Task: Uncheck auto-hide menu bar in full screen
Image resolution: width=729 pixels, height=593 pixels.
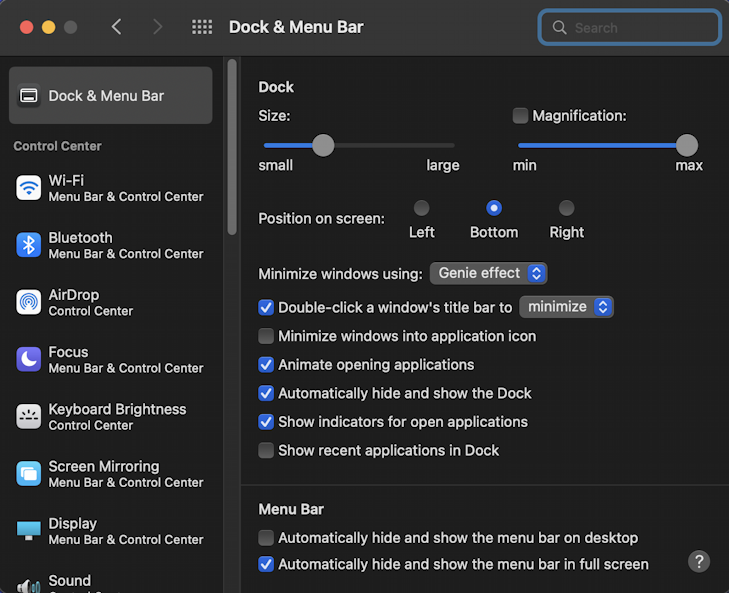Action: click(266, 564)
